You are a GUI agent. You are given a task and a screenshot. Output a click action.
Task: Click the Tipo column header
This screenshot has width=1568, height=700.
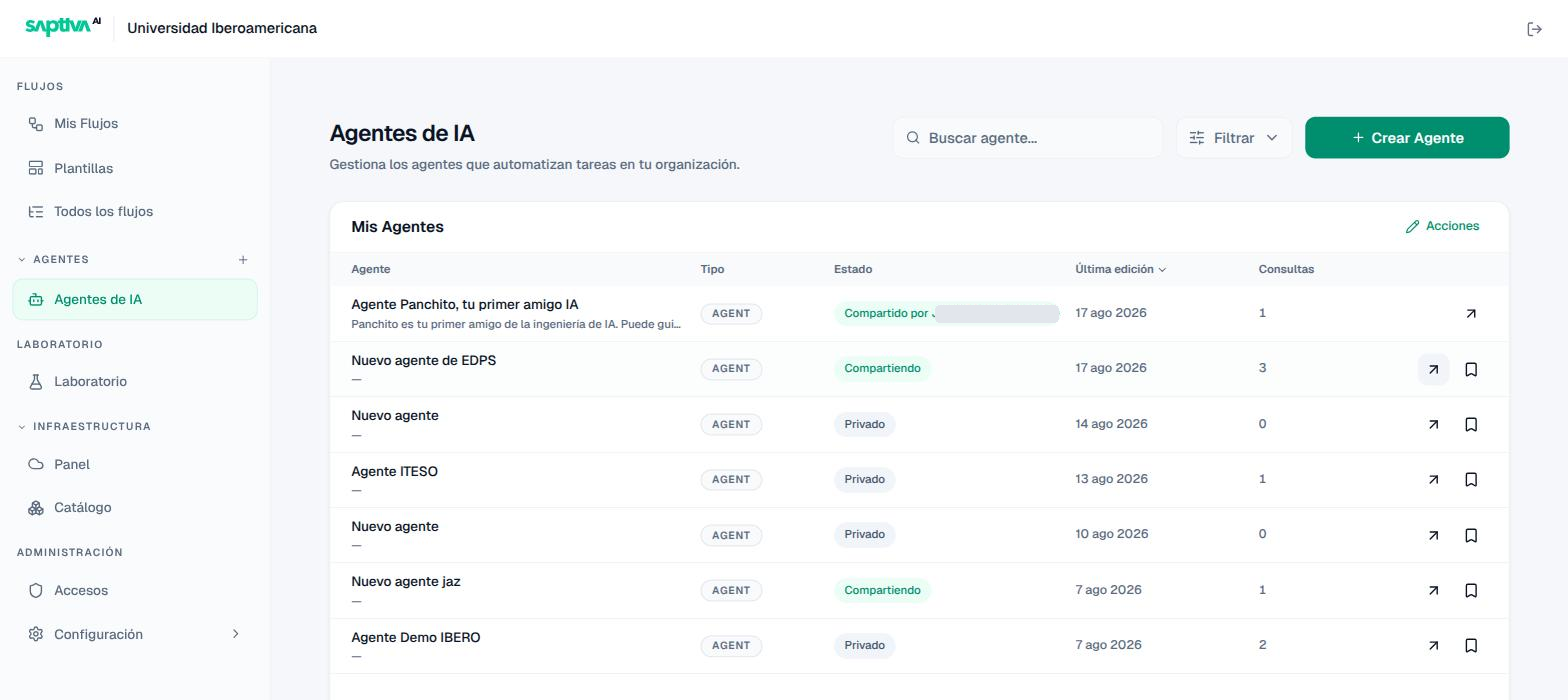pyautogui.click(x=712, y=269)
